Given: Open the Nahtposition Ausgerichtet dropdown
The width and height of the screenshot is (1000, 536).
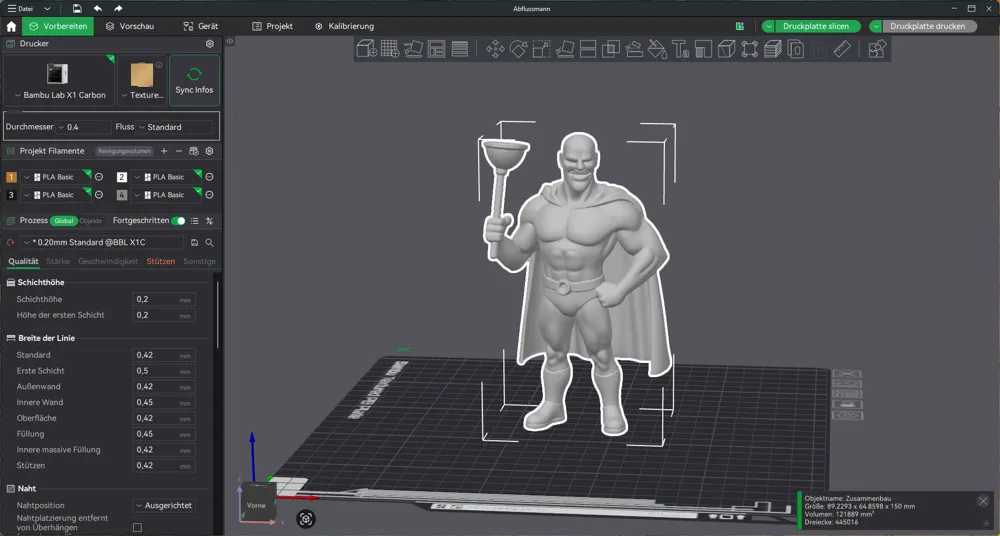Looking at the screenshot, I should [164, 505].
